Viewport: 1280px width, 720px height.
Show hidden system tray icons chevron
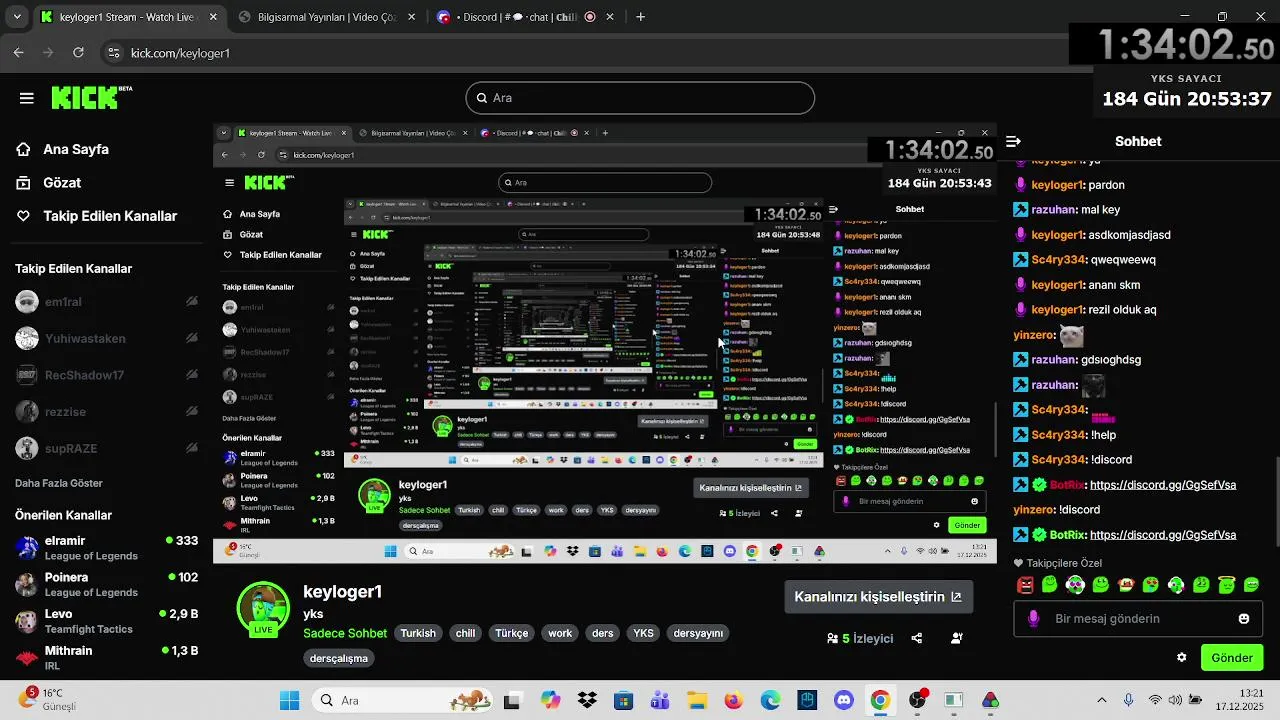[1102, 700]
